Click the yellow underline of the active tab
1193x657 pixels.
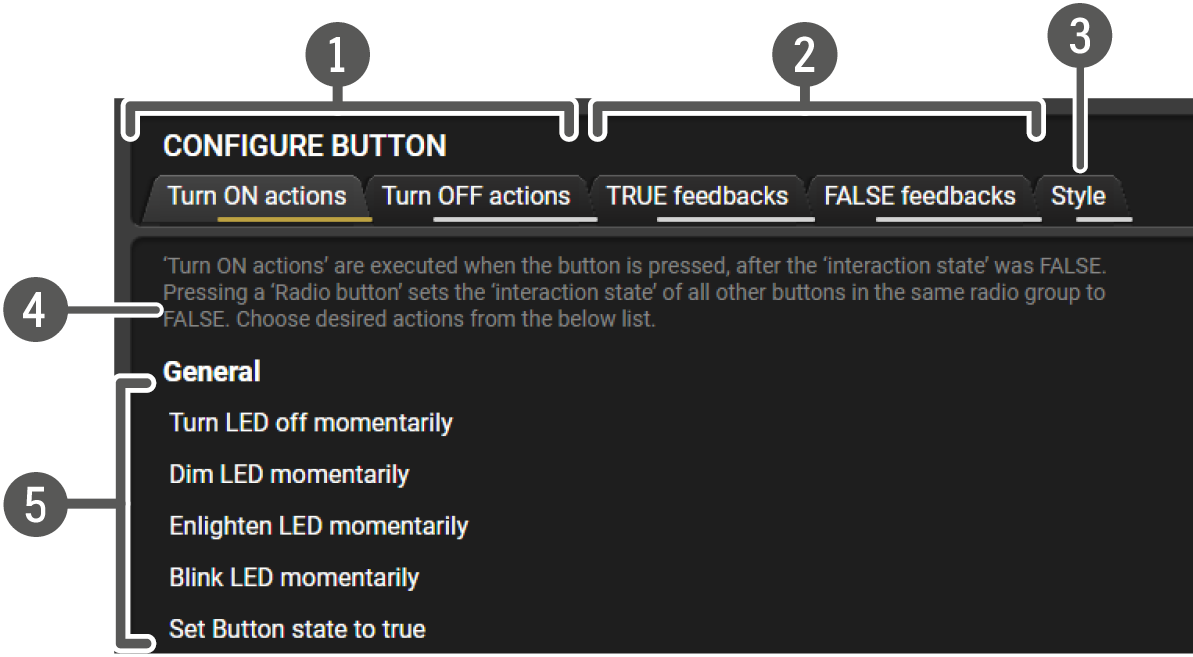[x=294, y=219]
